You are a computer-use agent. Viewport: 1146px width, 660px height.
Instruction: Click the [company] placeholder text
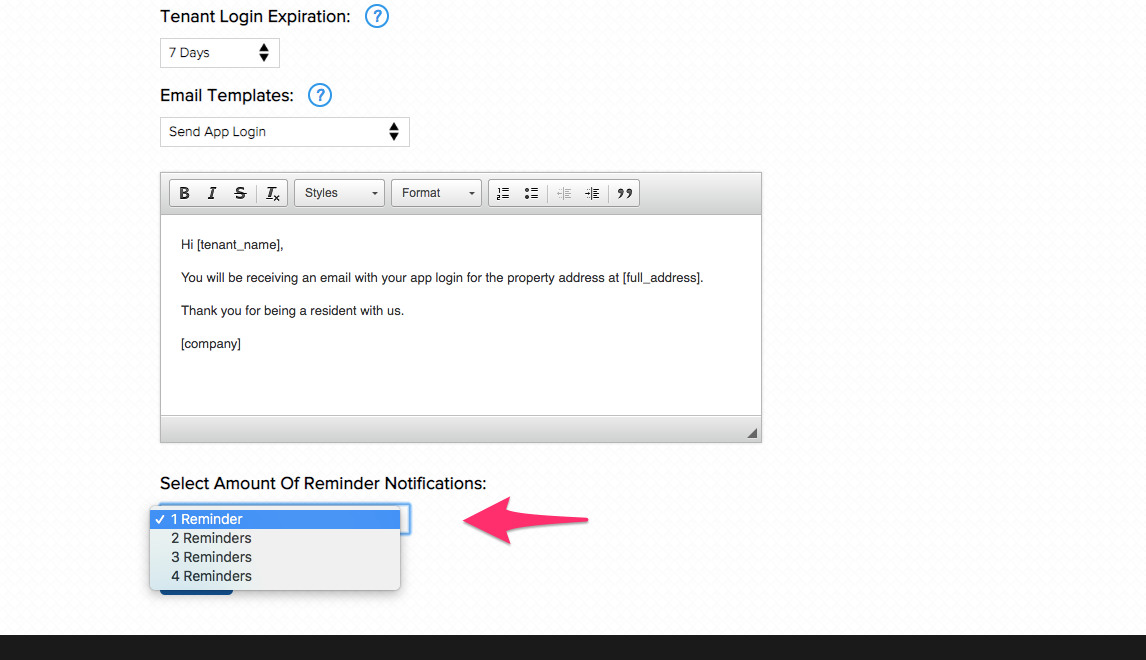click(x=210, y=344)
